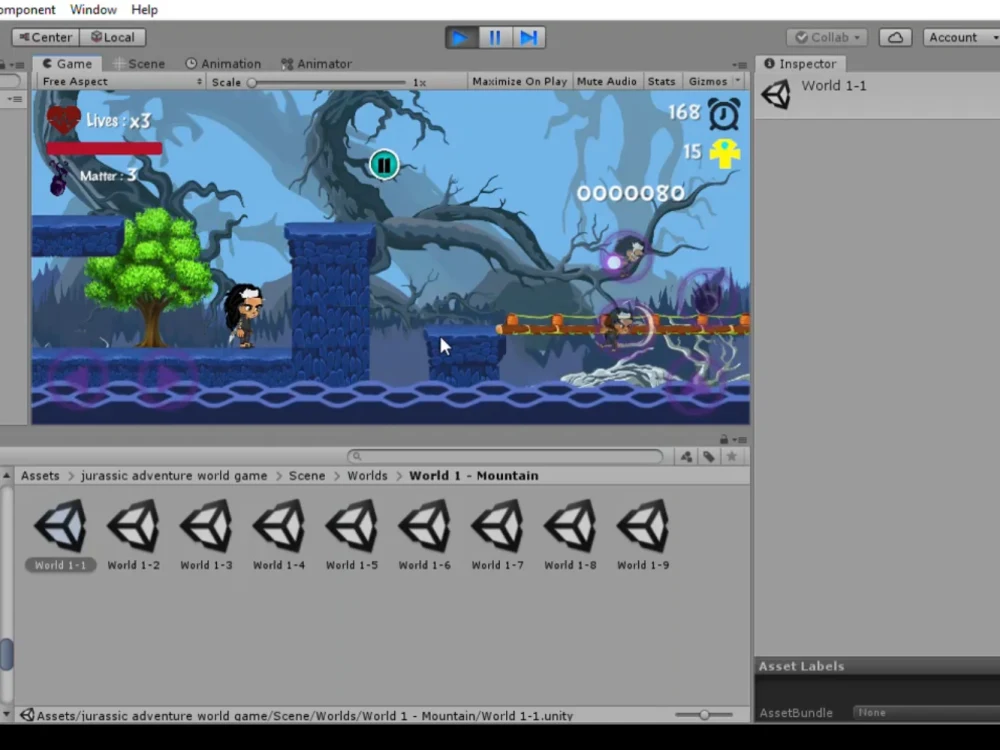This screenshot has width=1000, height=750.
Task: Switch to the Animation tab
Action: pos(223,64)
